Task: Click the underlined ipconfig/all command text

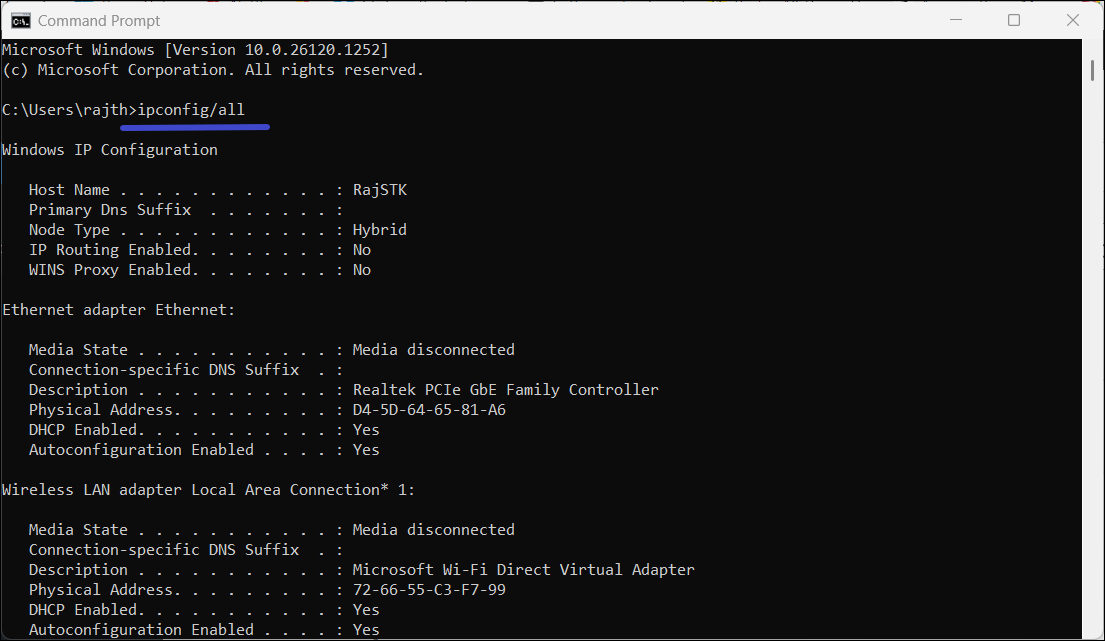Action: pos(190,110)
